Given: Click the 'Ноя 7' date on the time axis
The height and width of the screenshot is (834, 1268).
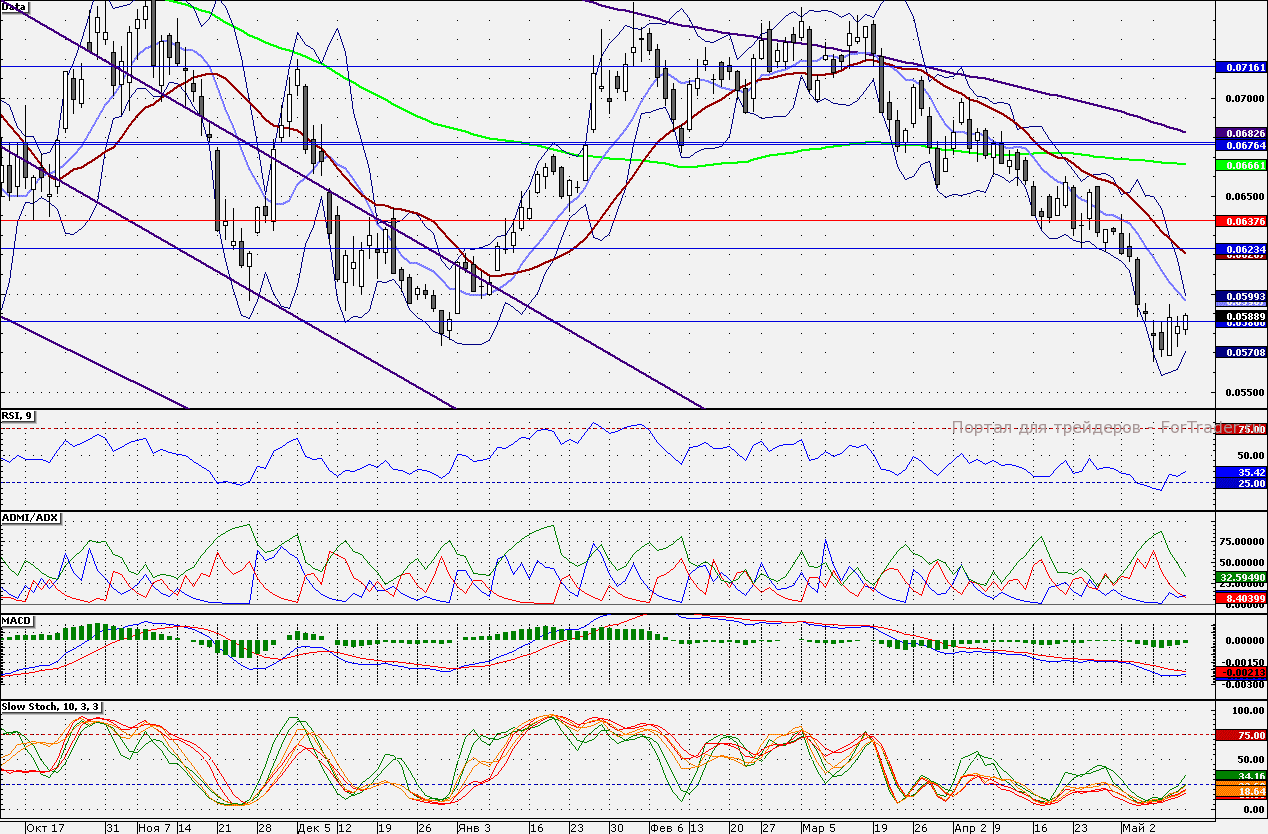Looking at the screenshot, I should (x=154, y=828).
